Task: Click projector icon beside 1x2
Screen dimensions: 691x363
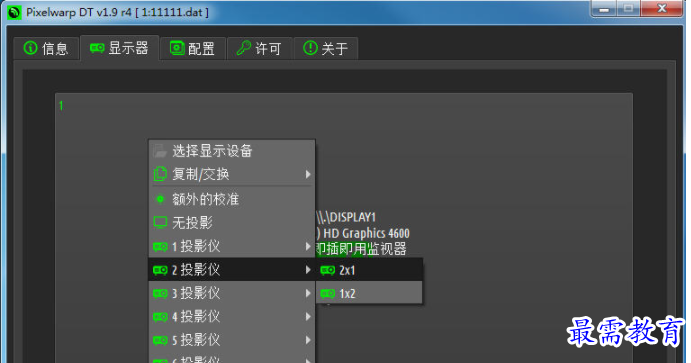Action: tap(327, 293)
